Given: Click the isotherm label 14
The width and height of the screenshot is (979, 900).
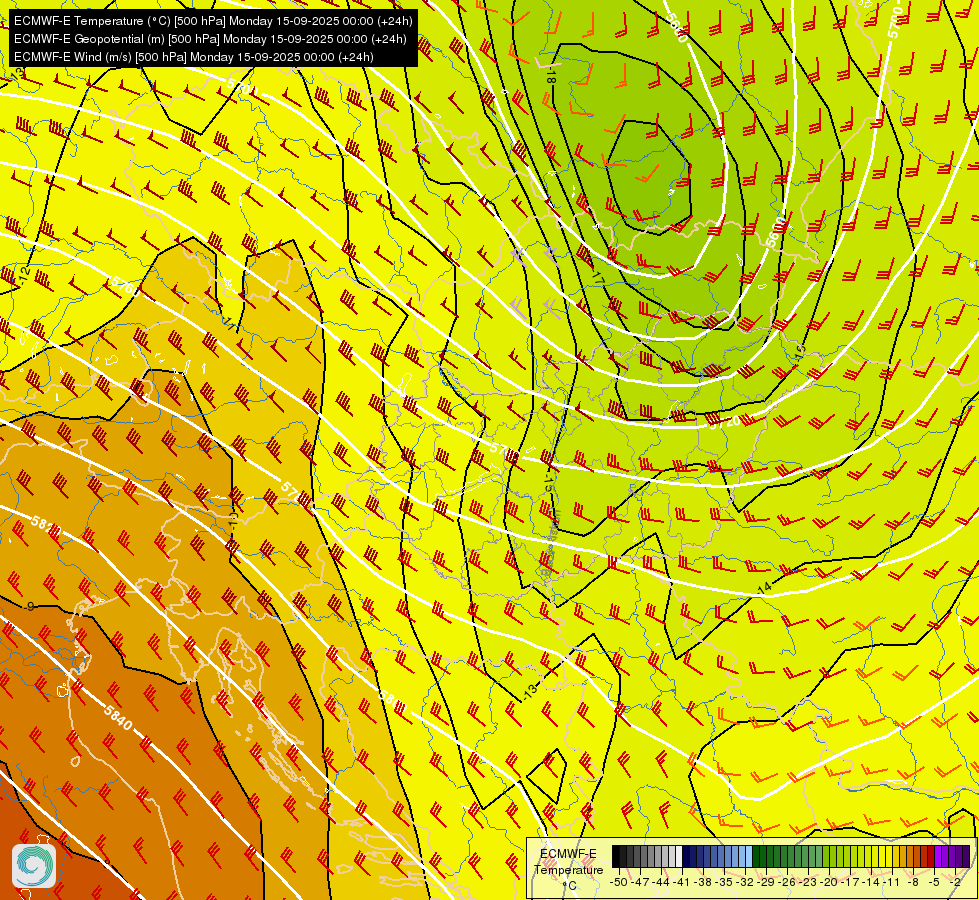Looking at the screenshot, I should pos(764,588).
